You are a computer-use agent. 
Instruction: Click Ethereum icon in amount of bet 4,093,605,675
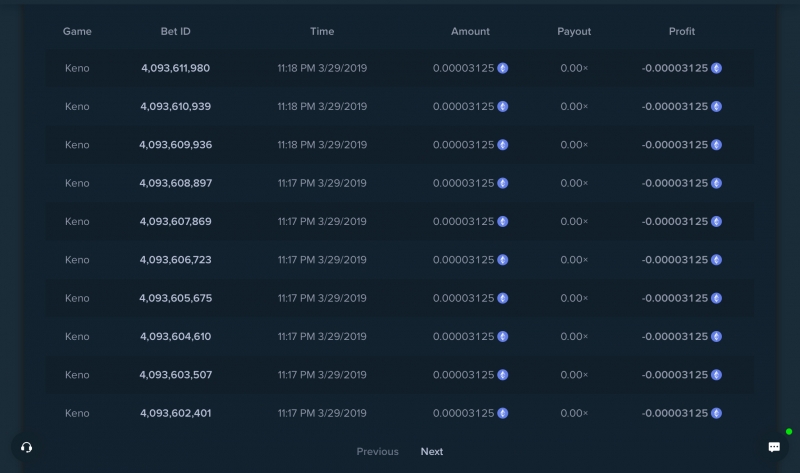(x=503, y=298)
